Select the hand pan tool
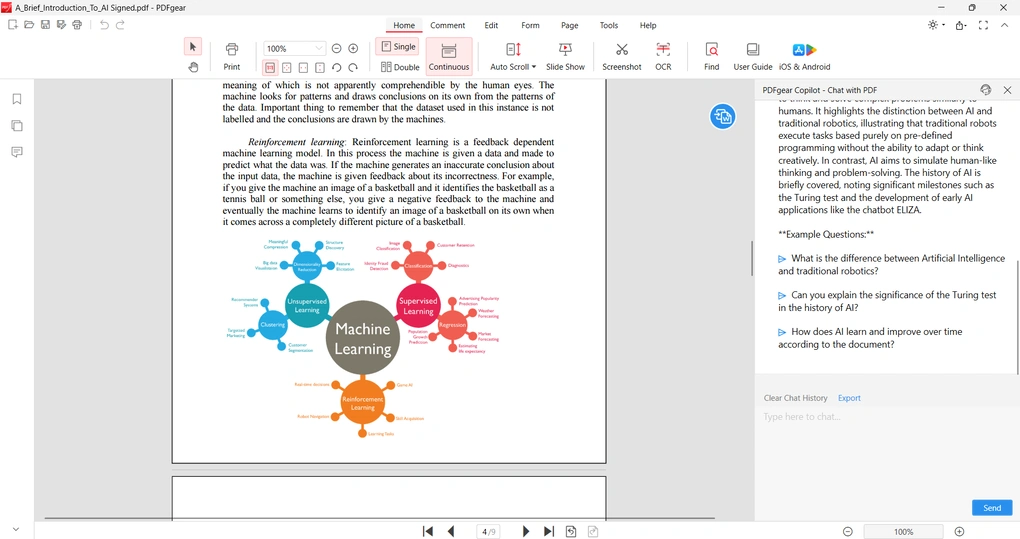 point(193,67)
